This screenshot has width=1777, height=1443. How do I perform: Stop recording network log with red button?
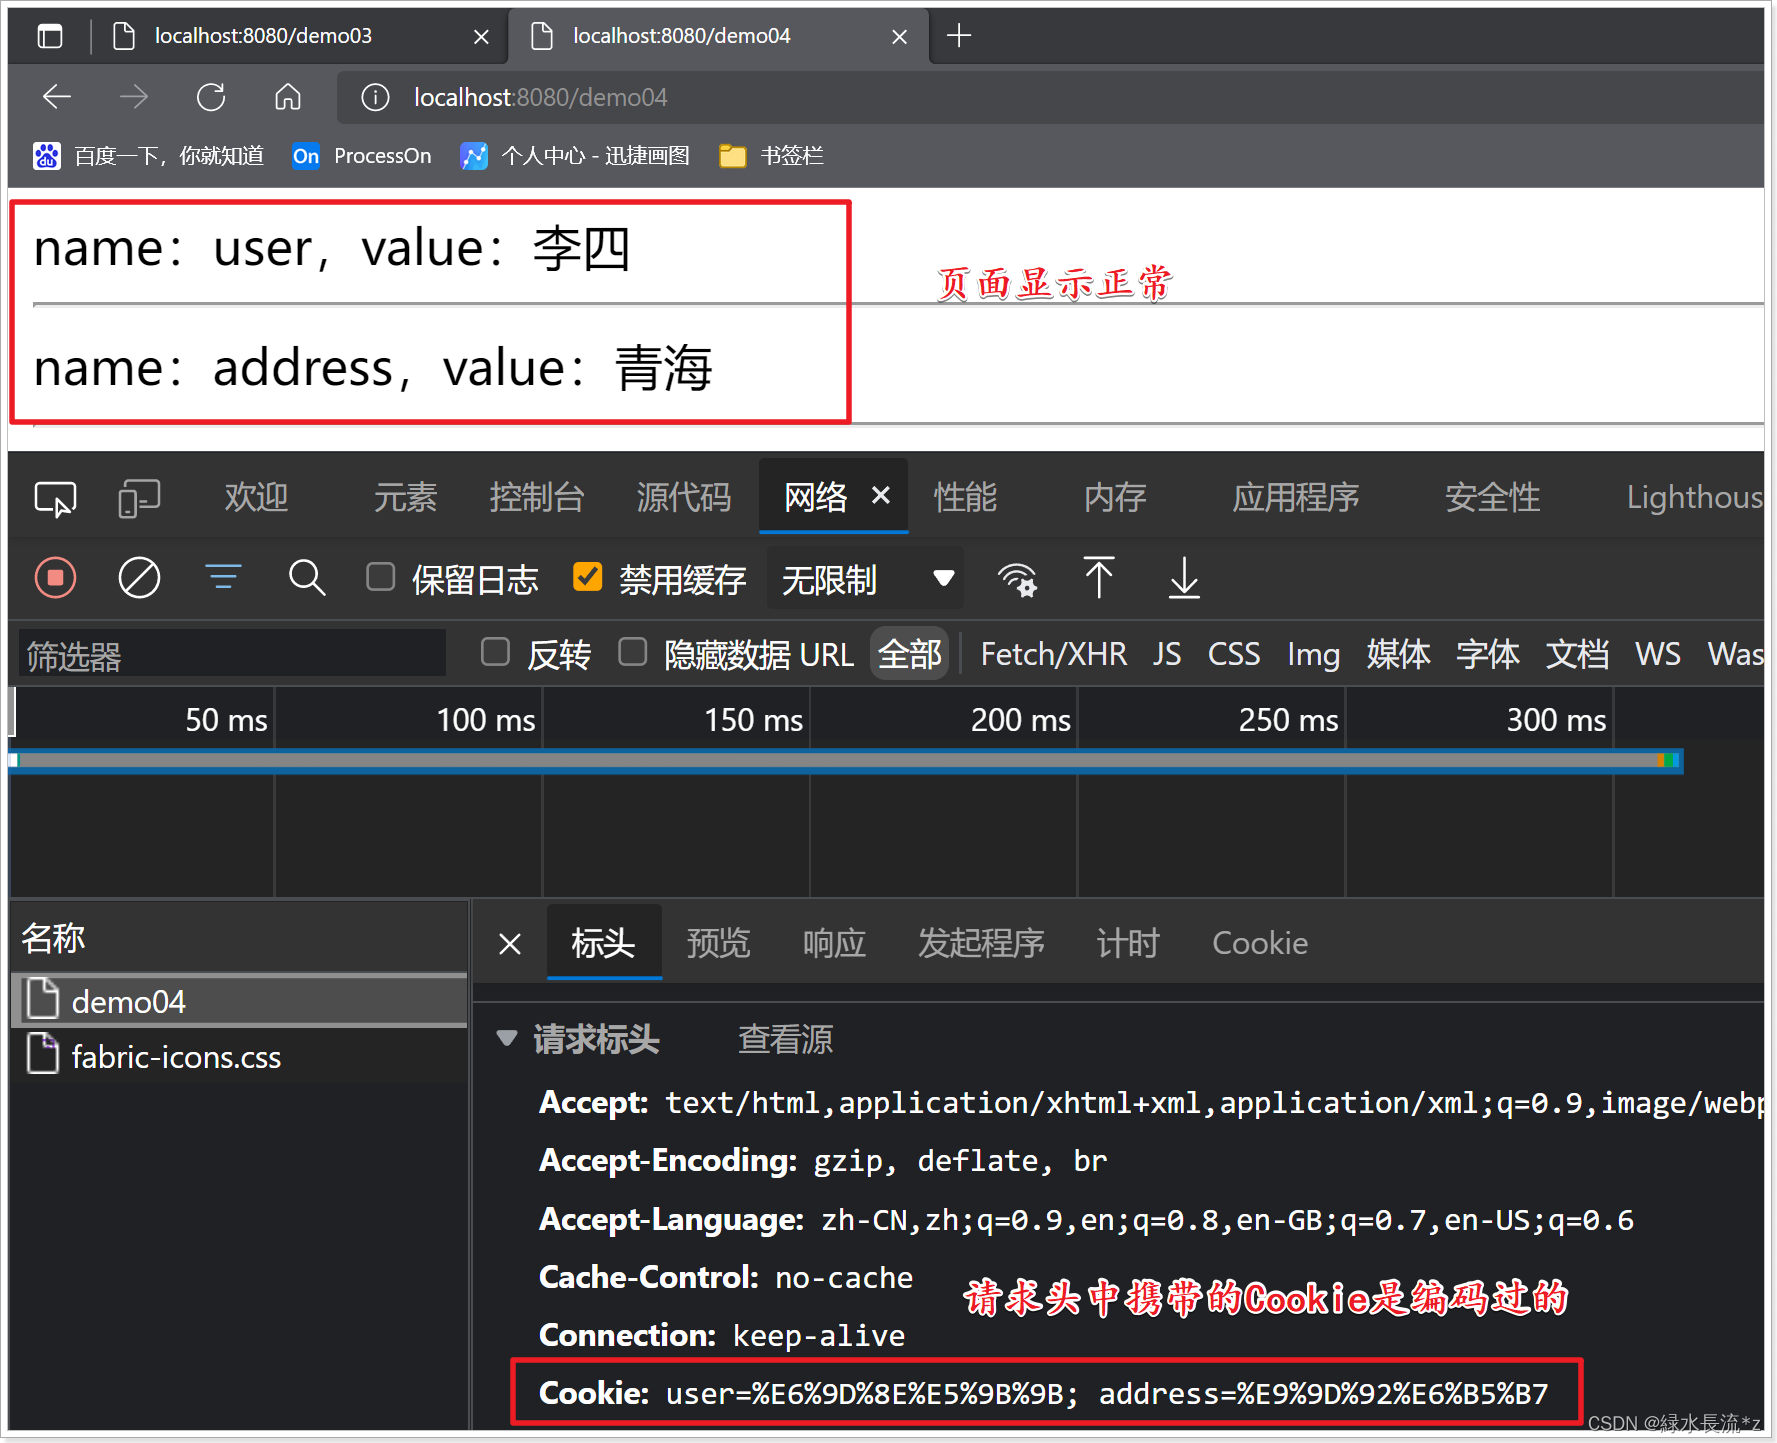pos(56,578)
